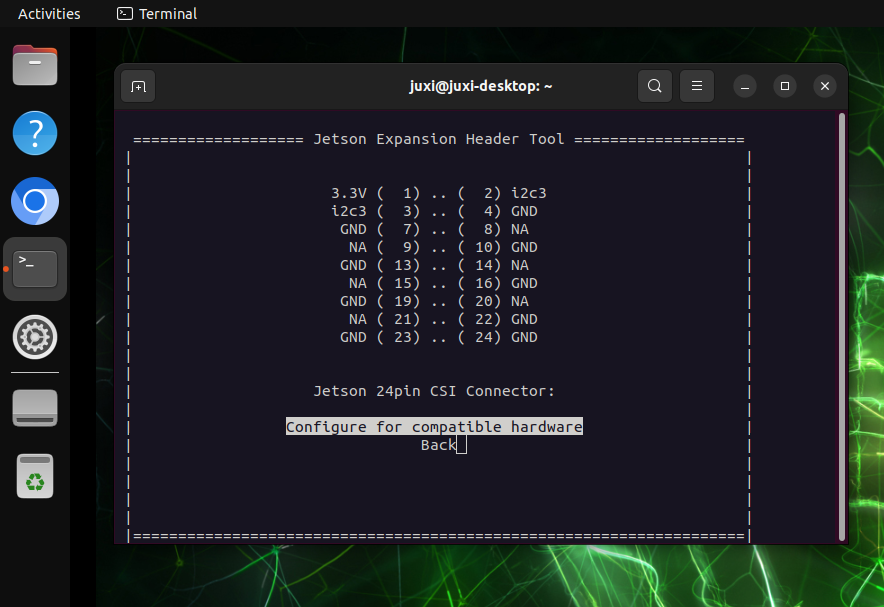Click the juxi@juxi-desktop title text

coord(481,86)
